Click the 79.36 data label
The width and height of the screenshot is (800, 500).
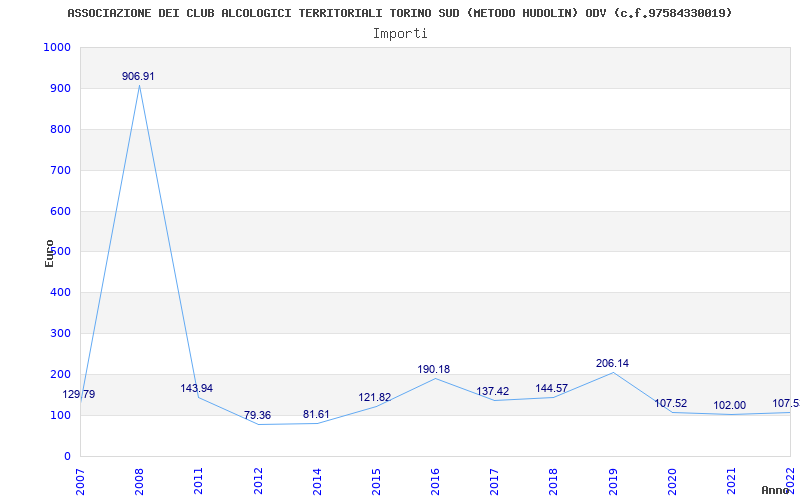pyautogui.click(x=258, y=415)
